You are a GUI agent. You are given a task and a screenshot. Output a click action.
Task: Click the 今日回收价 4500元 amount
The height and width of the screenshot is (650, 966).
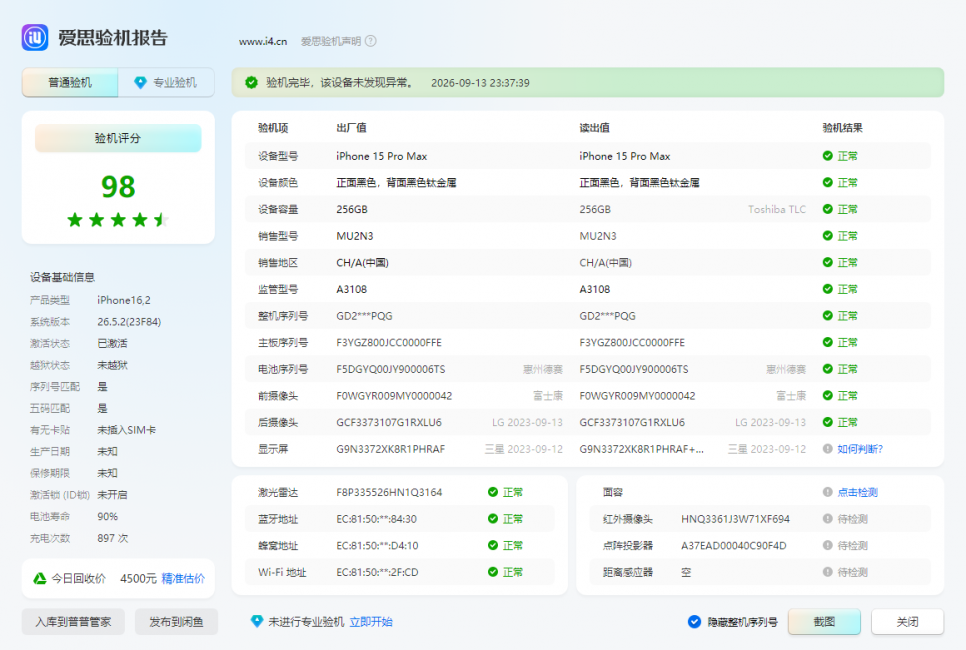tap(138, 579)
